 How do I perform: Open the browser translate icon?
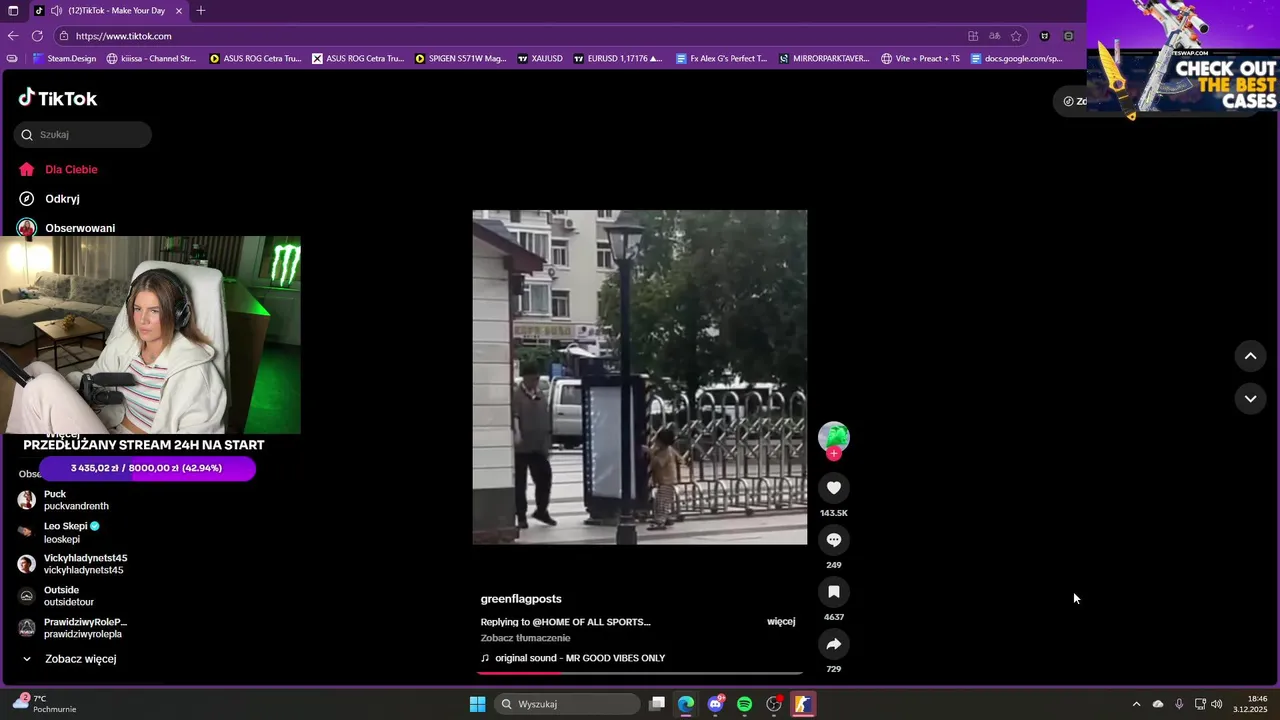click(994, 36)
